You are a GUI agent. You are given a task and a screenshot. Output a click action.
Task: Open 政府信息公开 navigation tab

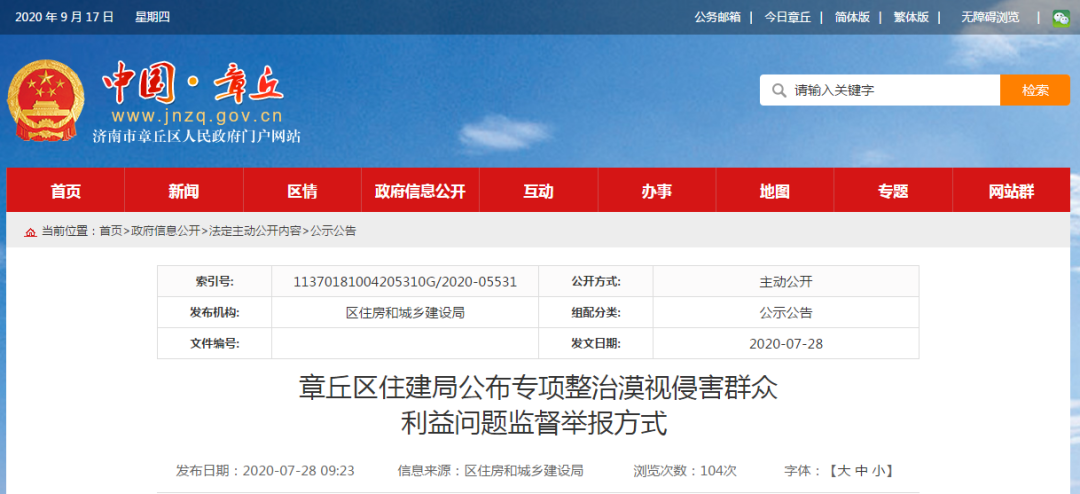[420, 191]
